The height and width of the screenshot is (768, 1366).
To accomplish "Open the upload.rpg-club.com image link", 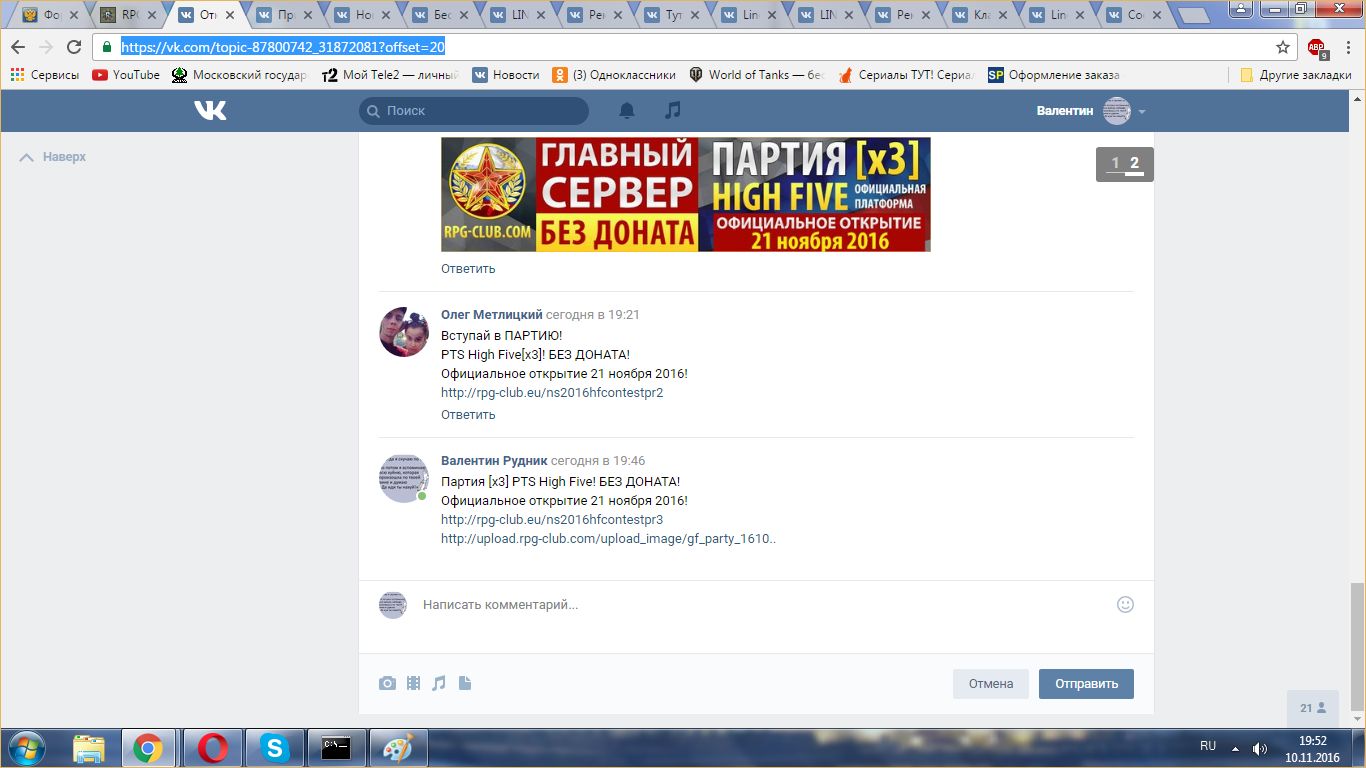I will [x=608, y=539].
